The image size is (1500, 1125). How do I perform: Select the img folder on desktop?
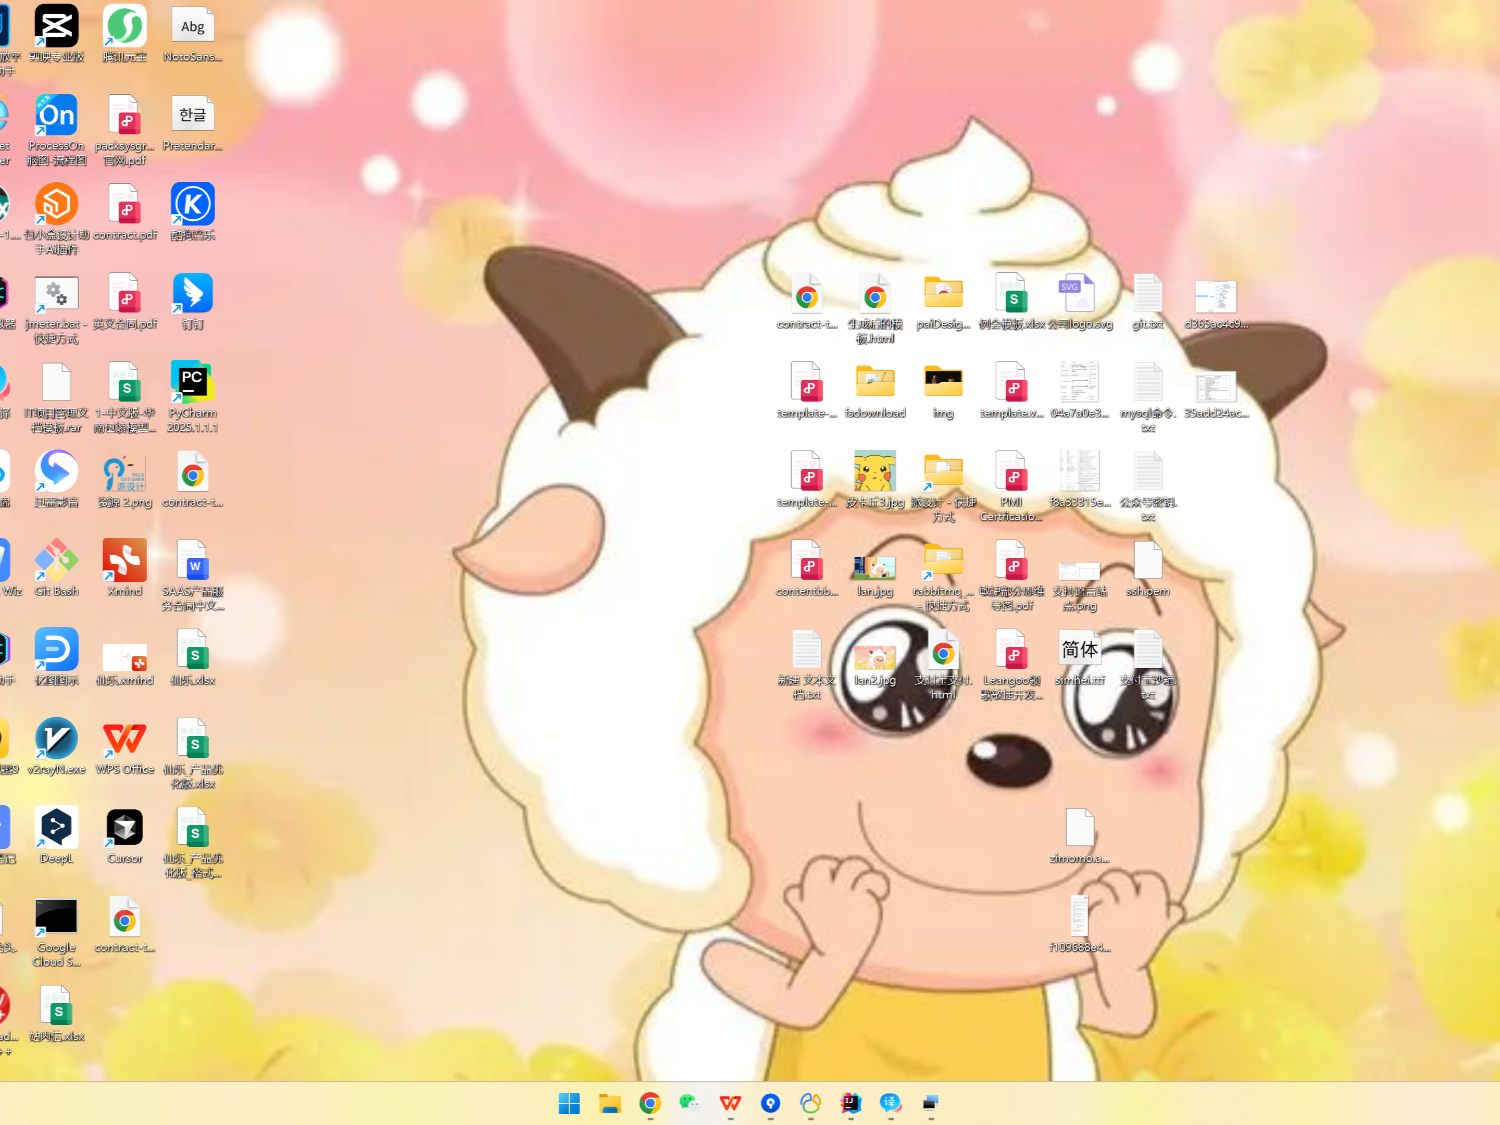(x=943, y=383)
